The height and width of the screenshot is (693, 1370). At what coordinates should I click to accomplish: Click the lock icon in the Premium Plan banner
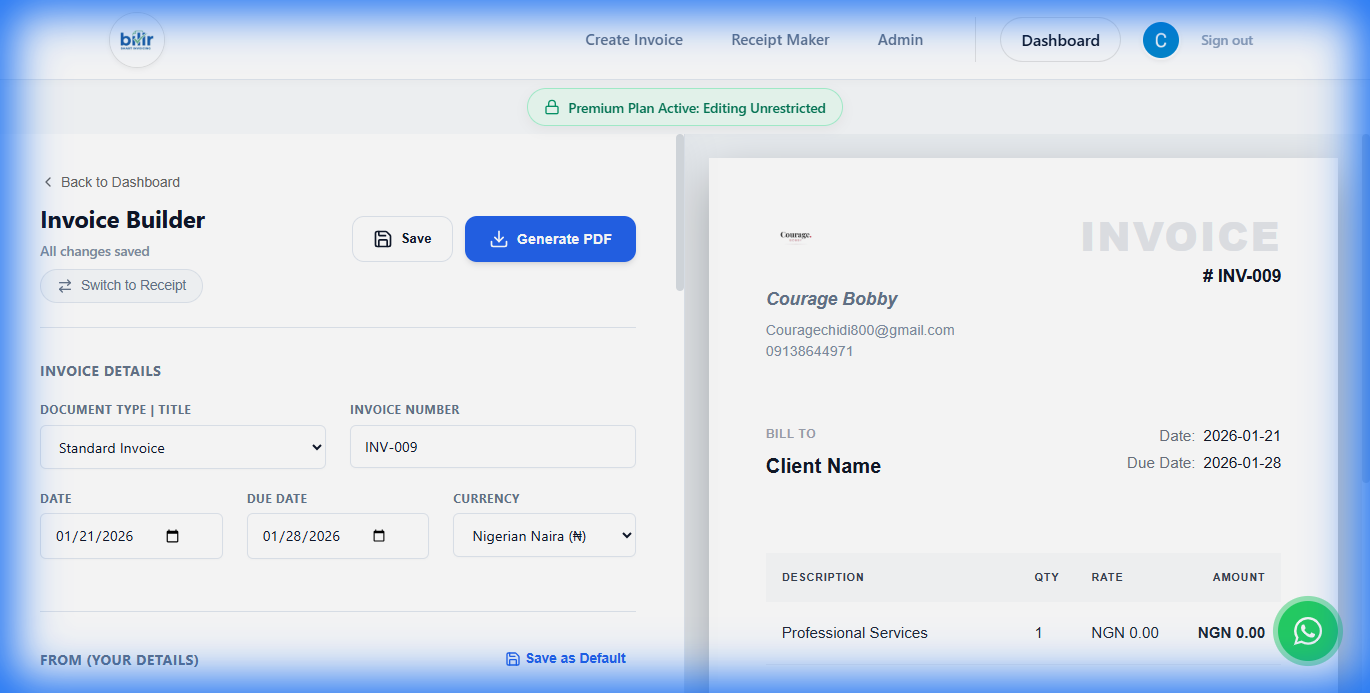pyautogui.click(x=551, y=107)
